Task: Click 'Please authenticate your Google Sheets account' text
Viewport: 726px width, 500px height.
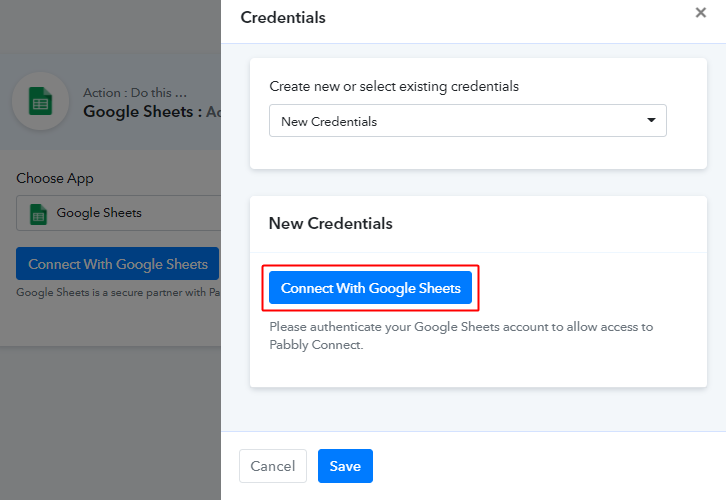Action: pos(461,336)
